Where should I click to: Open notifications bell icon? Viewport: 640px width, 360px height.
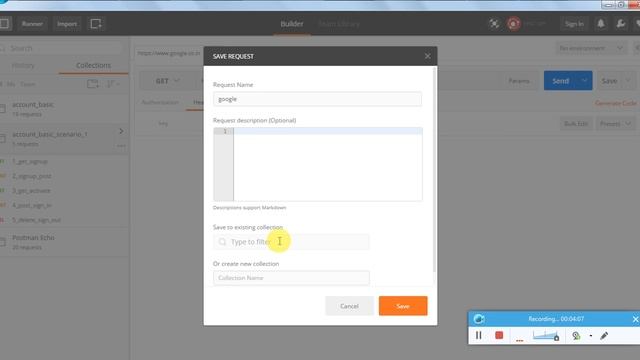coord(601,24)
